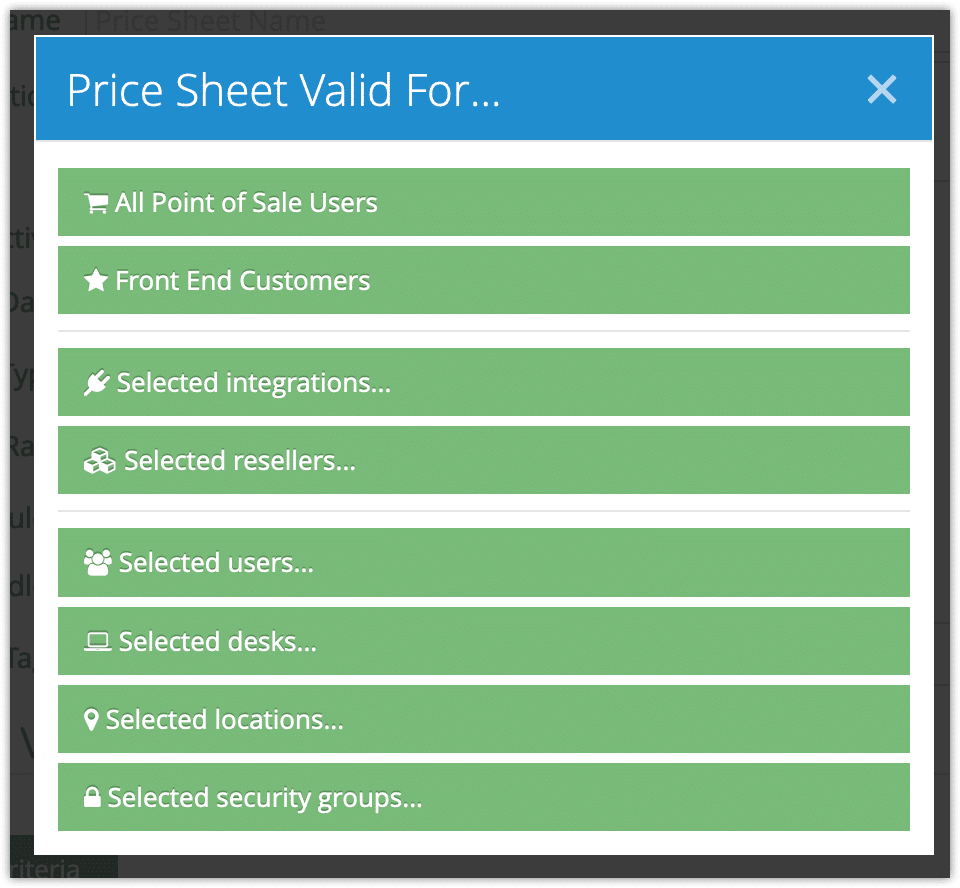The image size is (960, 888).
Task: Click the group icon for users
Action: 98,563
